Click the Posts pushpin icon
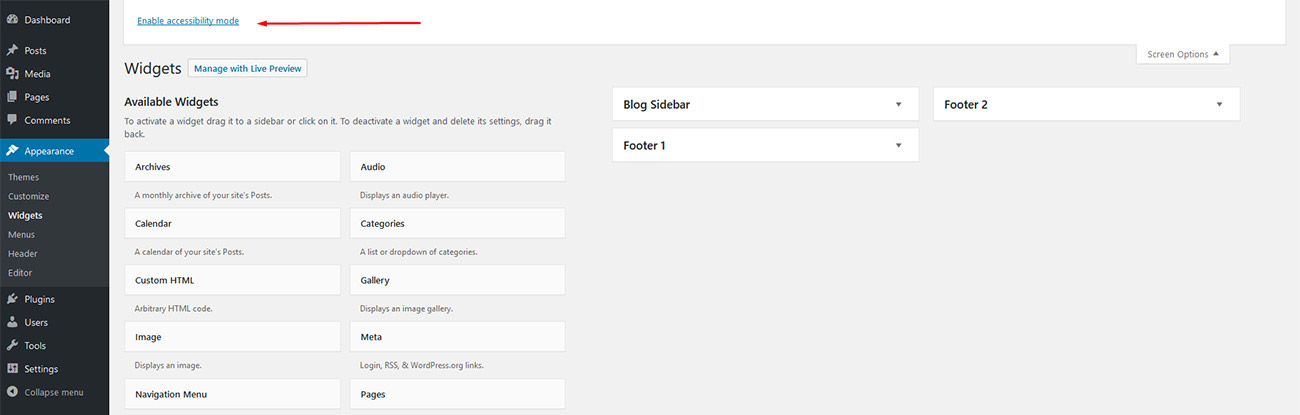1300x415 pixels. (12, 50)
